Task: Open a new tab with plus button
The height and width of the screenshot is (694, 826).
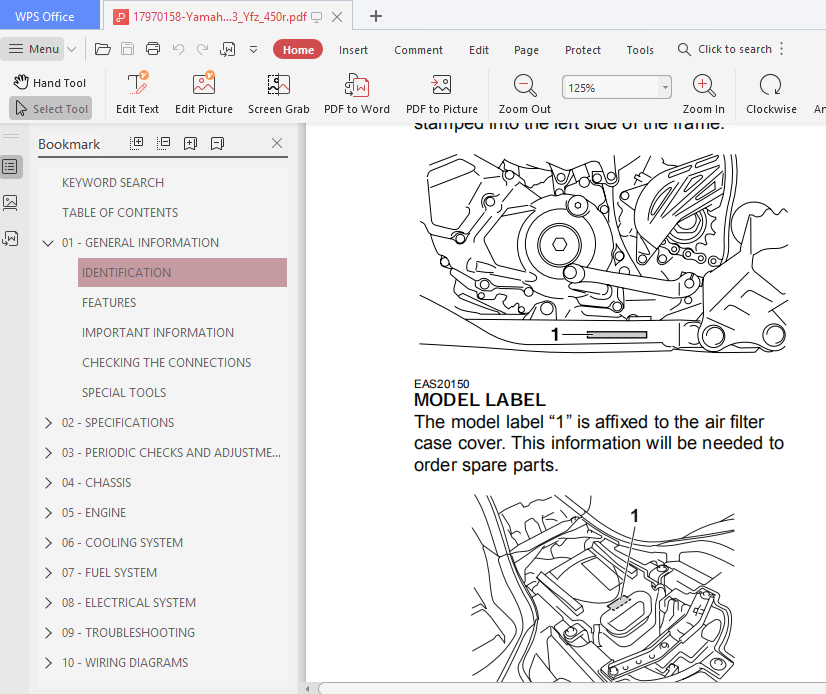Action: (x=376, y=16)
